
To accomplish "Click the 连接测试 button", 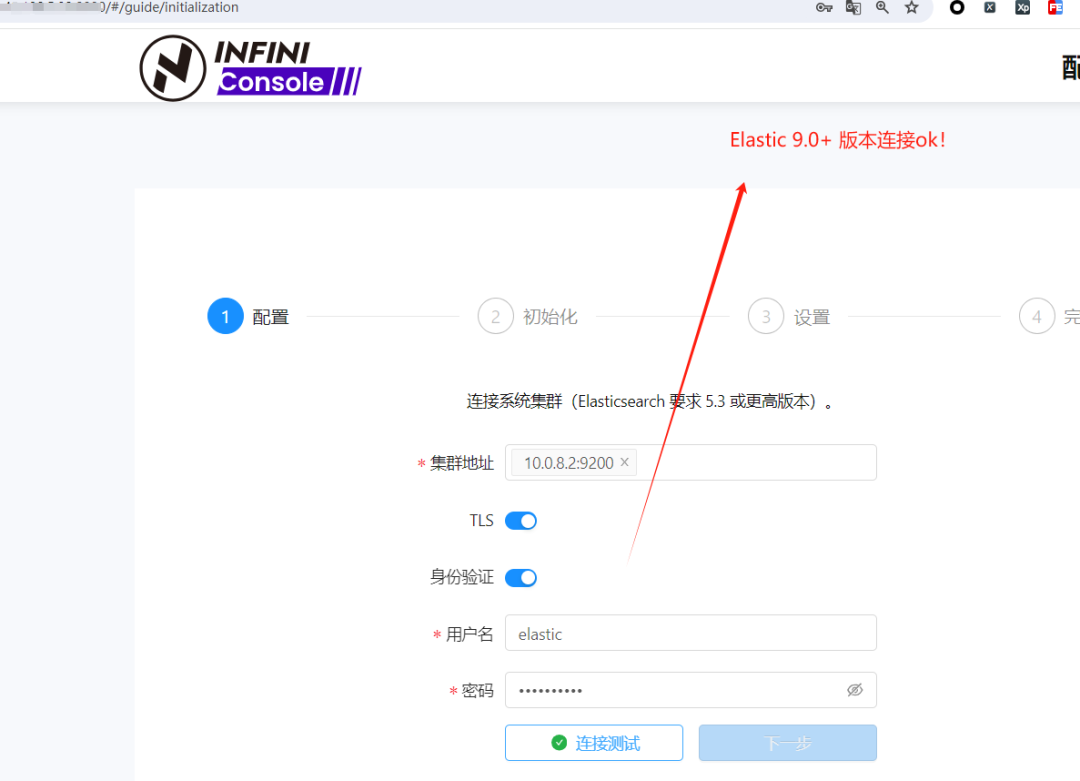I will pos(594,742).
